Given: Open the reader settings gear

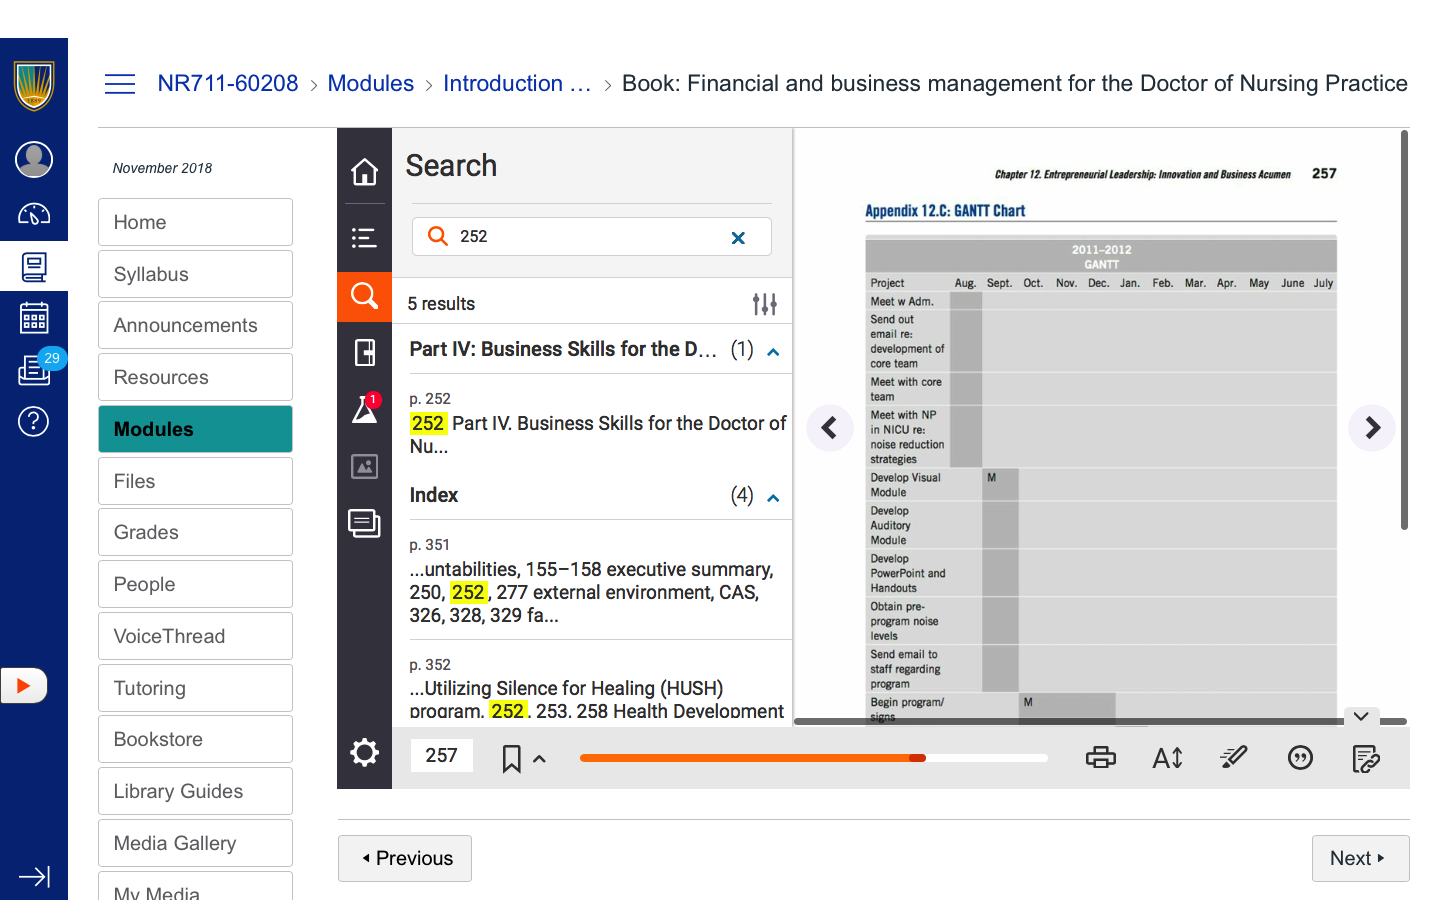Looking at the screenshot, I should 364,753.
